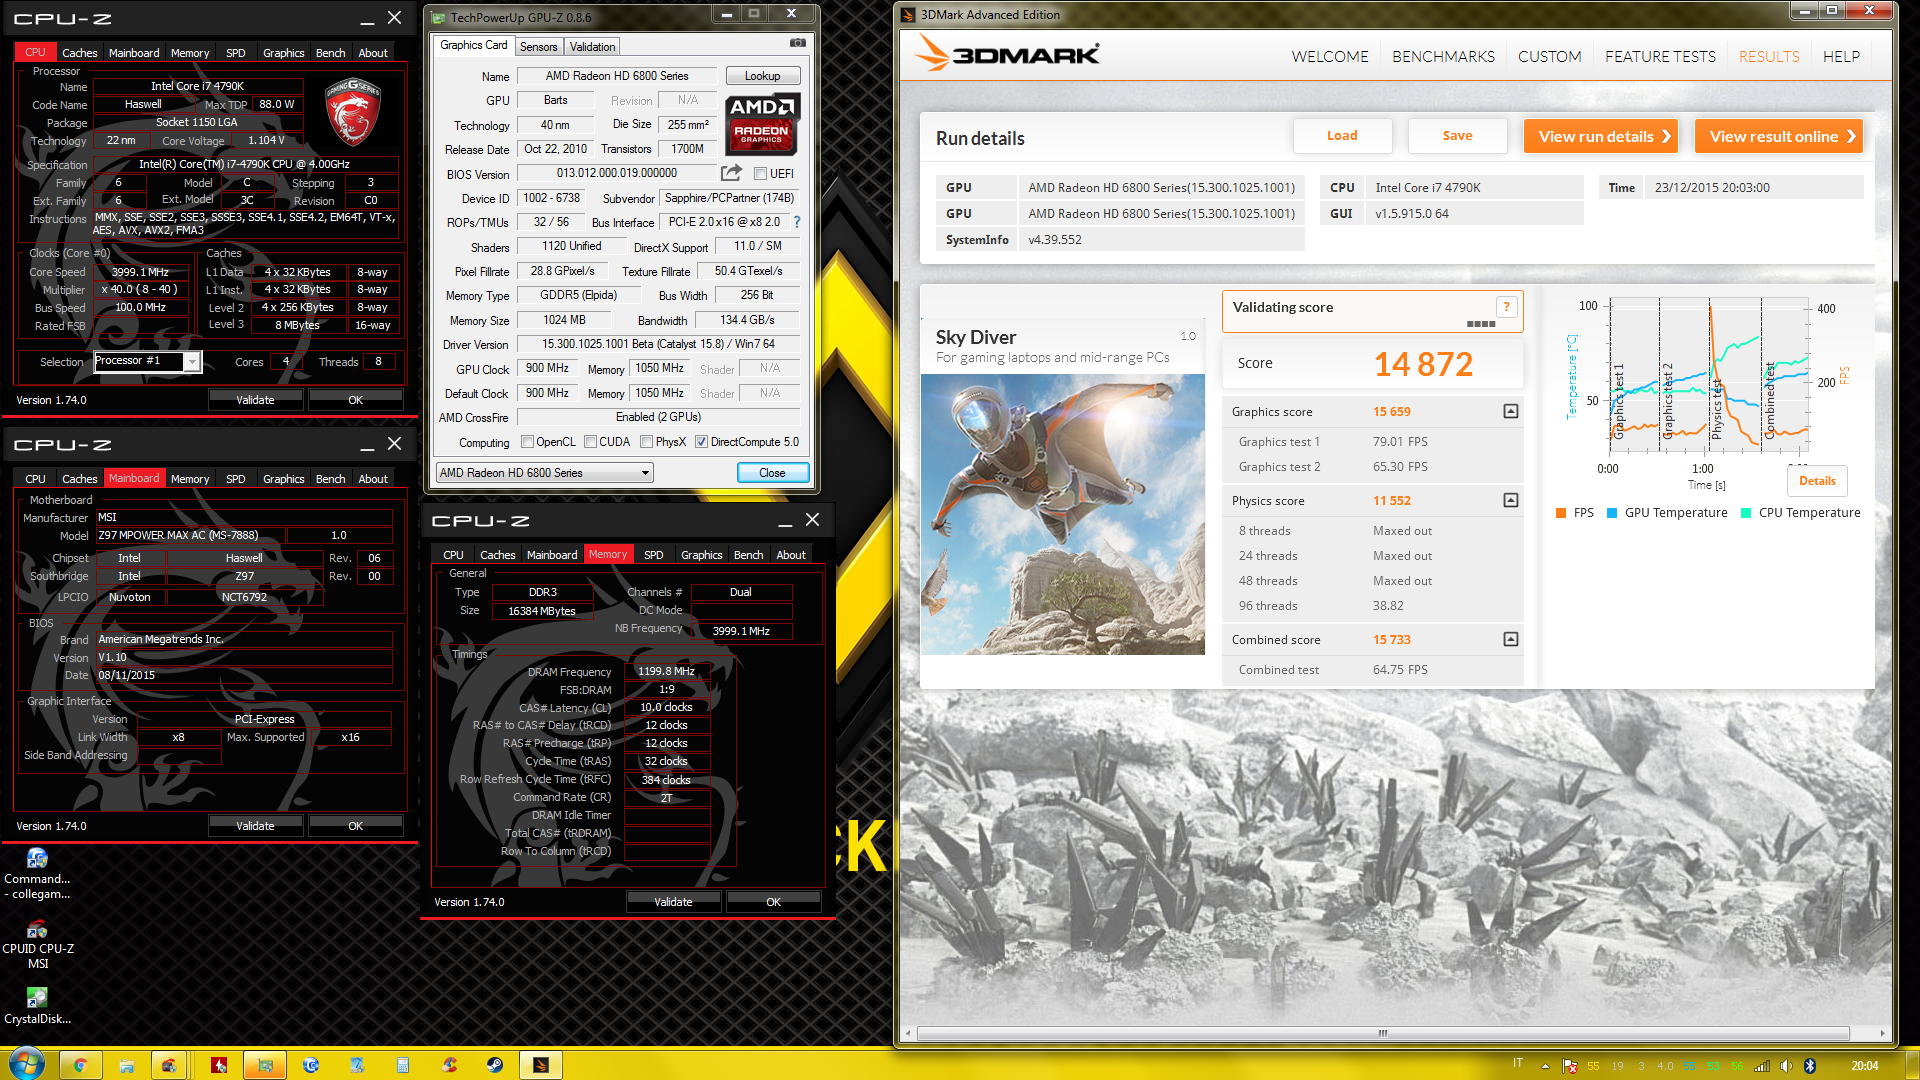Image resolution: width=1920 pixels, height=1080 pixels.
Task: Open the volume speaker tray icon
Action: [x=1786, y=1066]
